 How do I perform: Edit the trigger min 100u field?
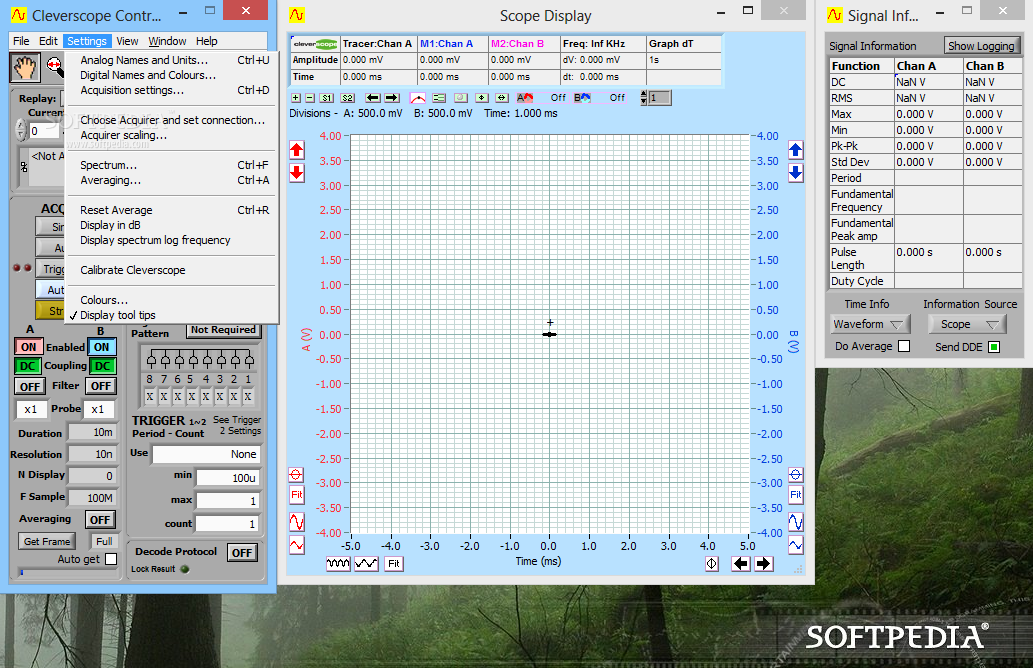(x=227, y=478)
